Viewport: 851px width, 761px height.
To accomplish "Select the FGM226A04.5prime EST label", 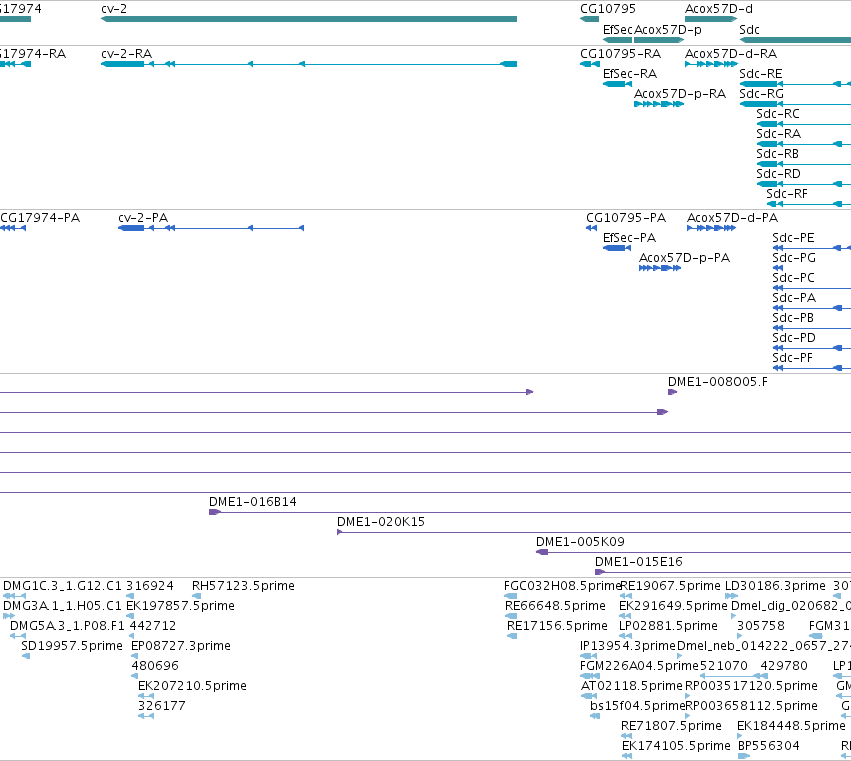I will tap(639, 667).
